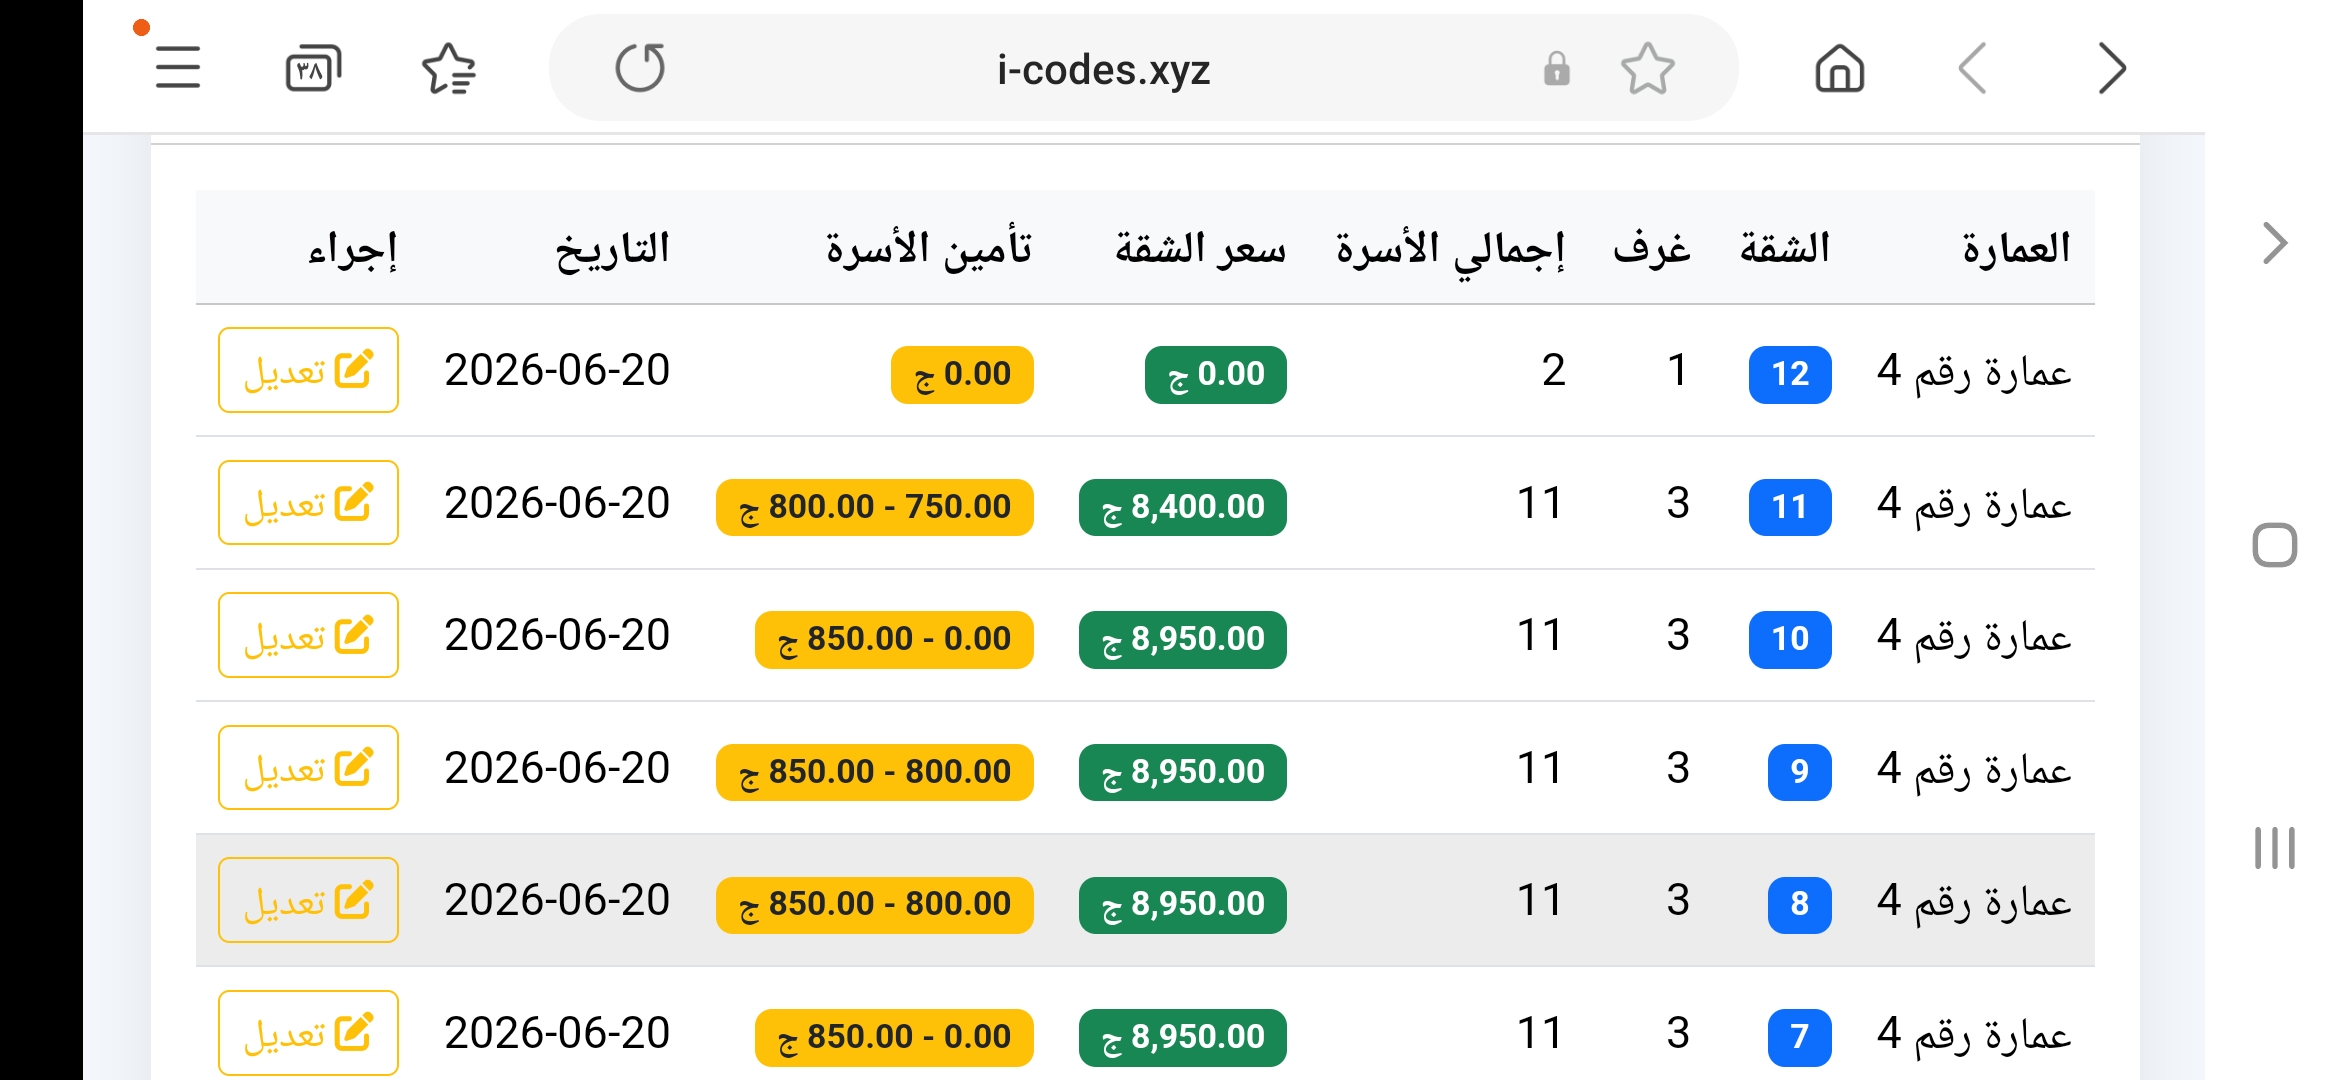Go to browser home page
The width and height of the screenshot is (2340, 1080).
(x=1840, y=68)
